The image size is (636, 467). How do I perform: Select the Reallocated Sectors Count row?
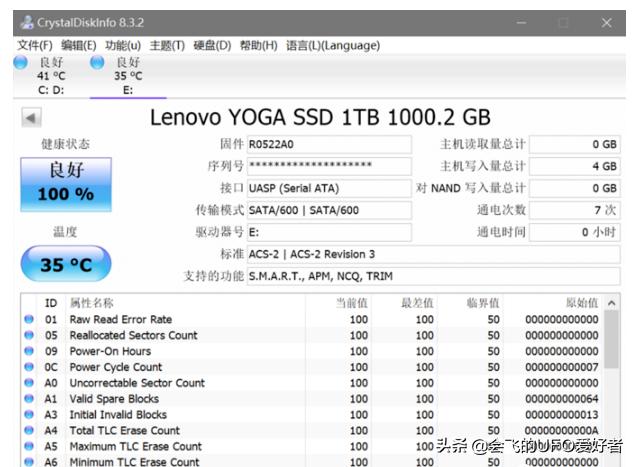[x=312, y=335]
